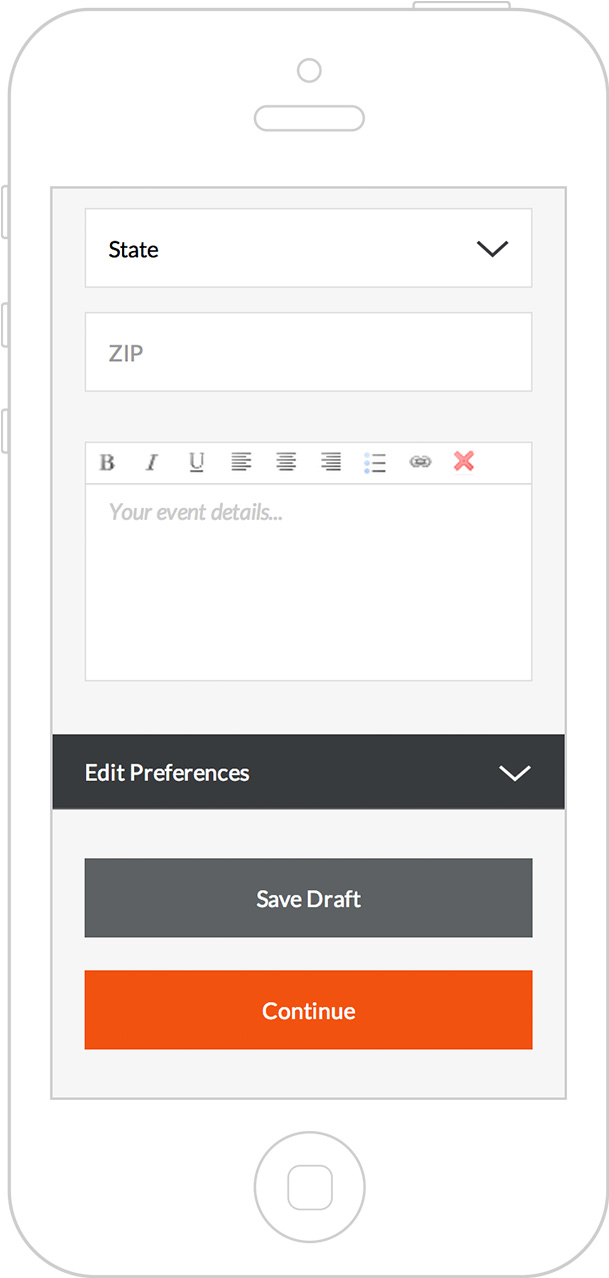This screenshot has height=1278, width=609.
Task: Tap the orange Continue button
Action: (308, 1010)
